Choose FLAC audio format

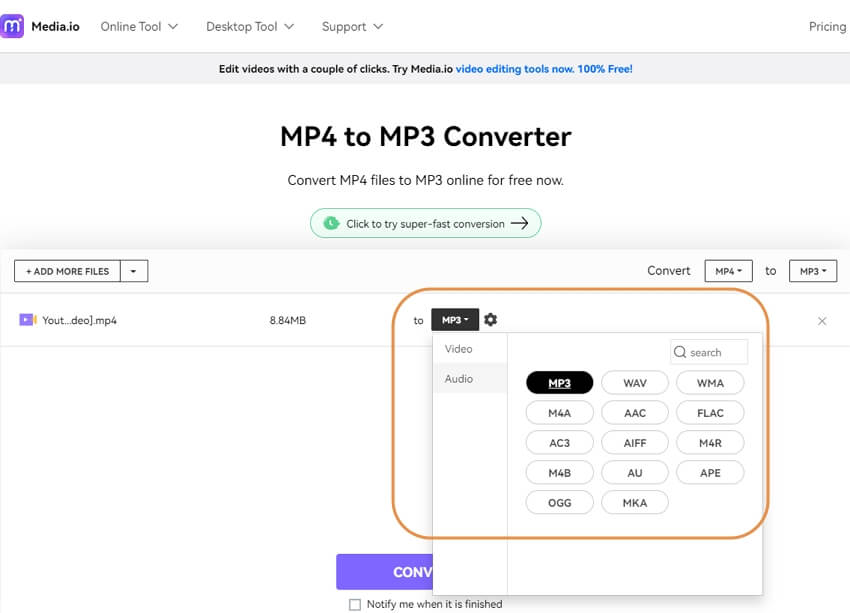[710, 413]
